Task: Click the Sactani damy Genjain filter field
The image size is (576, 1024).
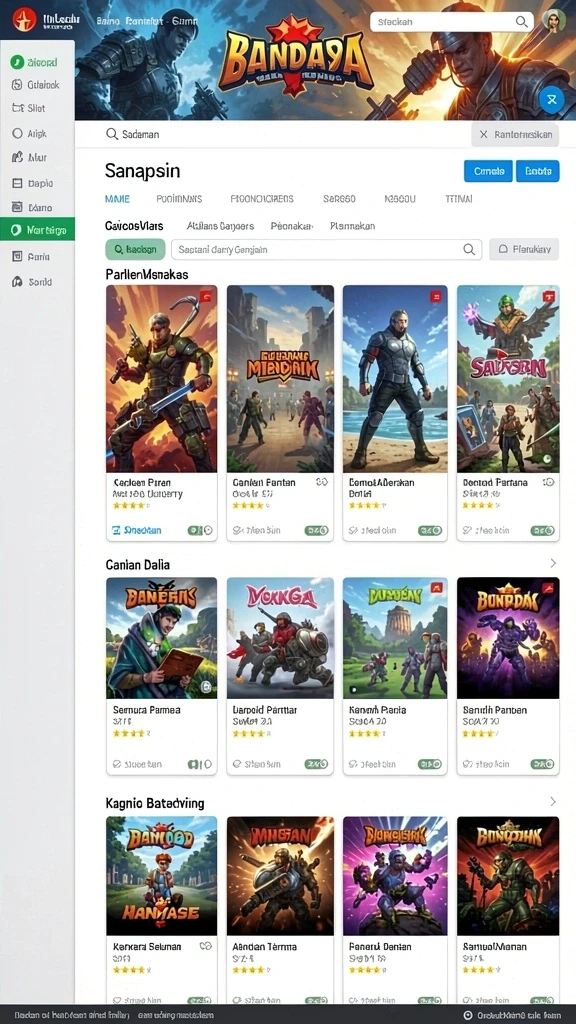Action: tap(327, 249)
